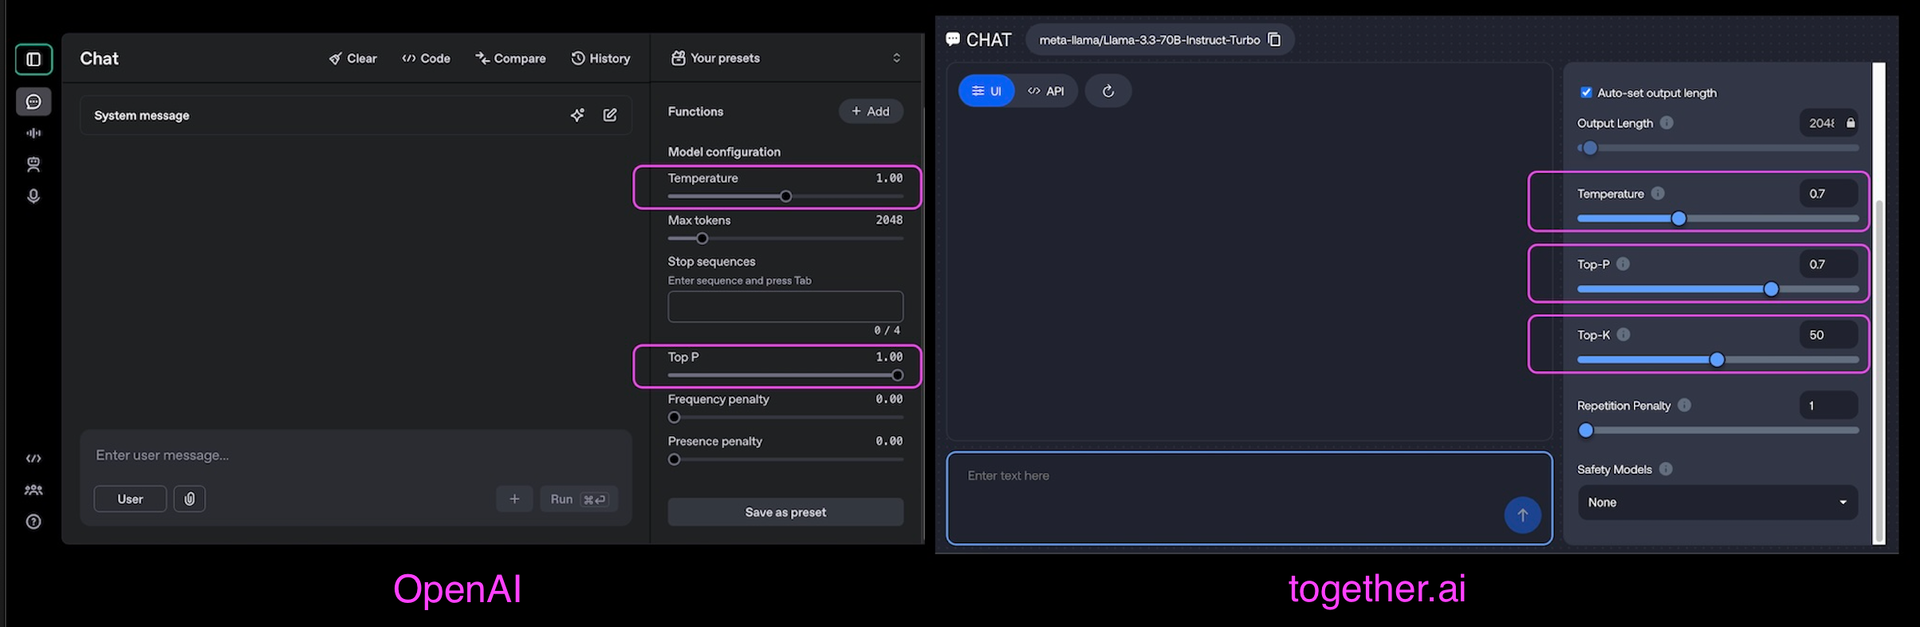Click the Stop sequences input box
This screenshot has width=1920, height=627.
click(x=785, y=307)
